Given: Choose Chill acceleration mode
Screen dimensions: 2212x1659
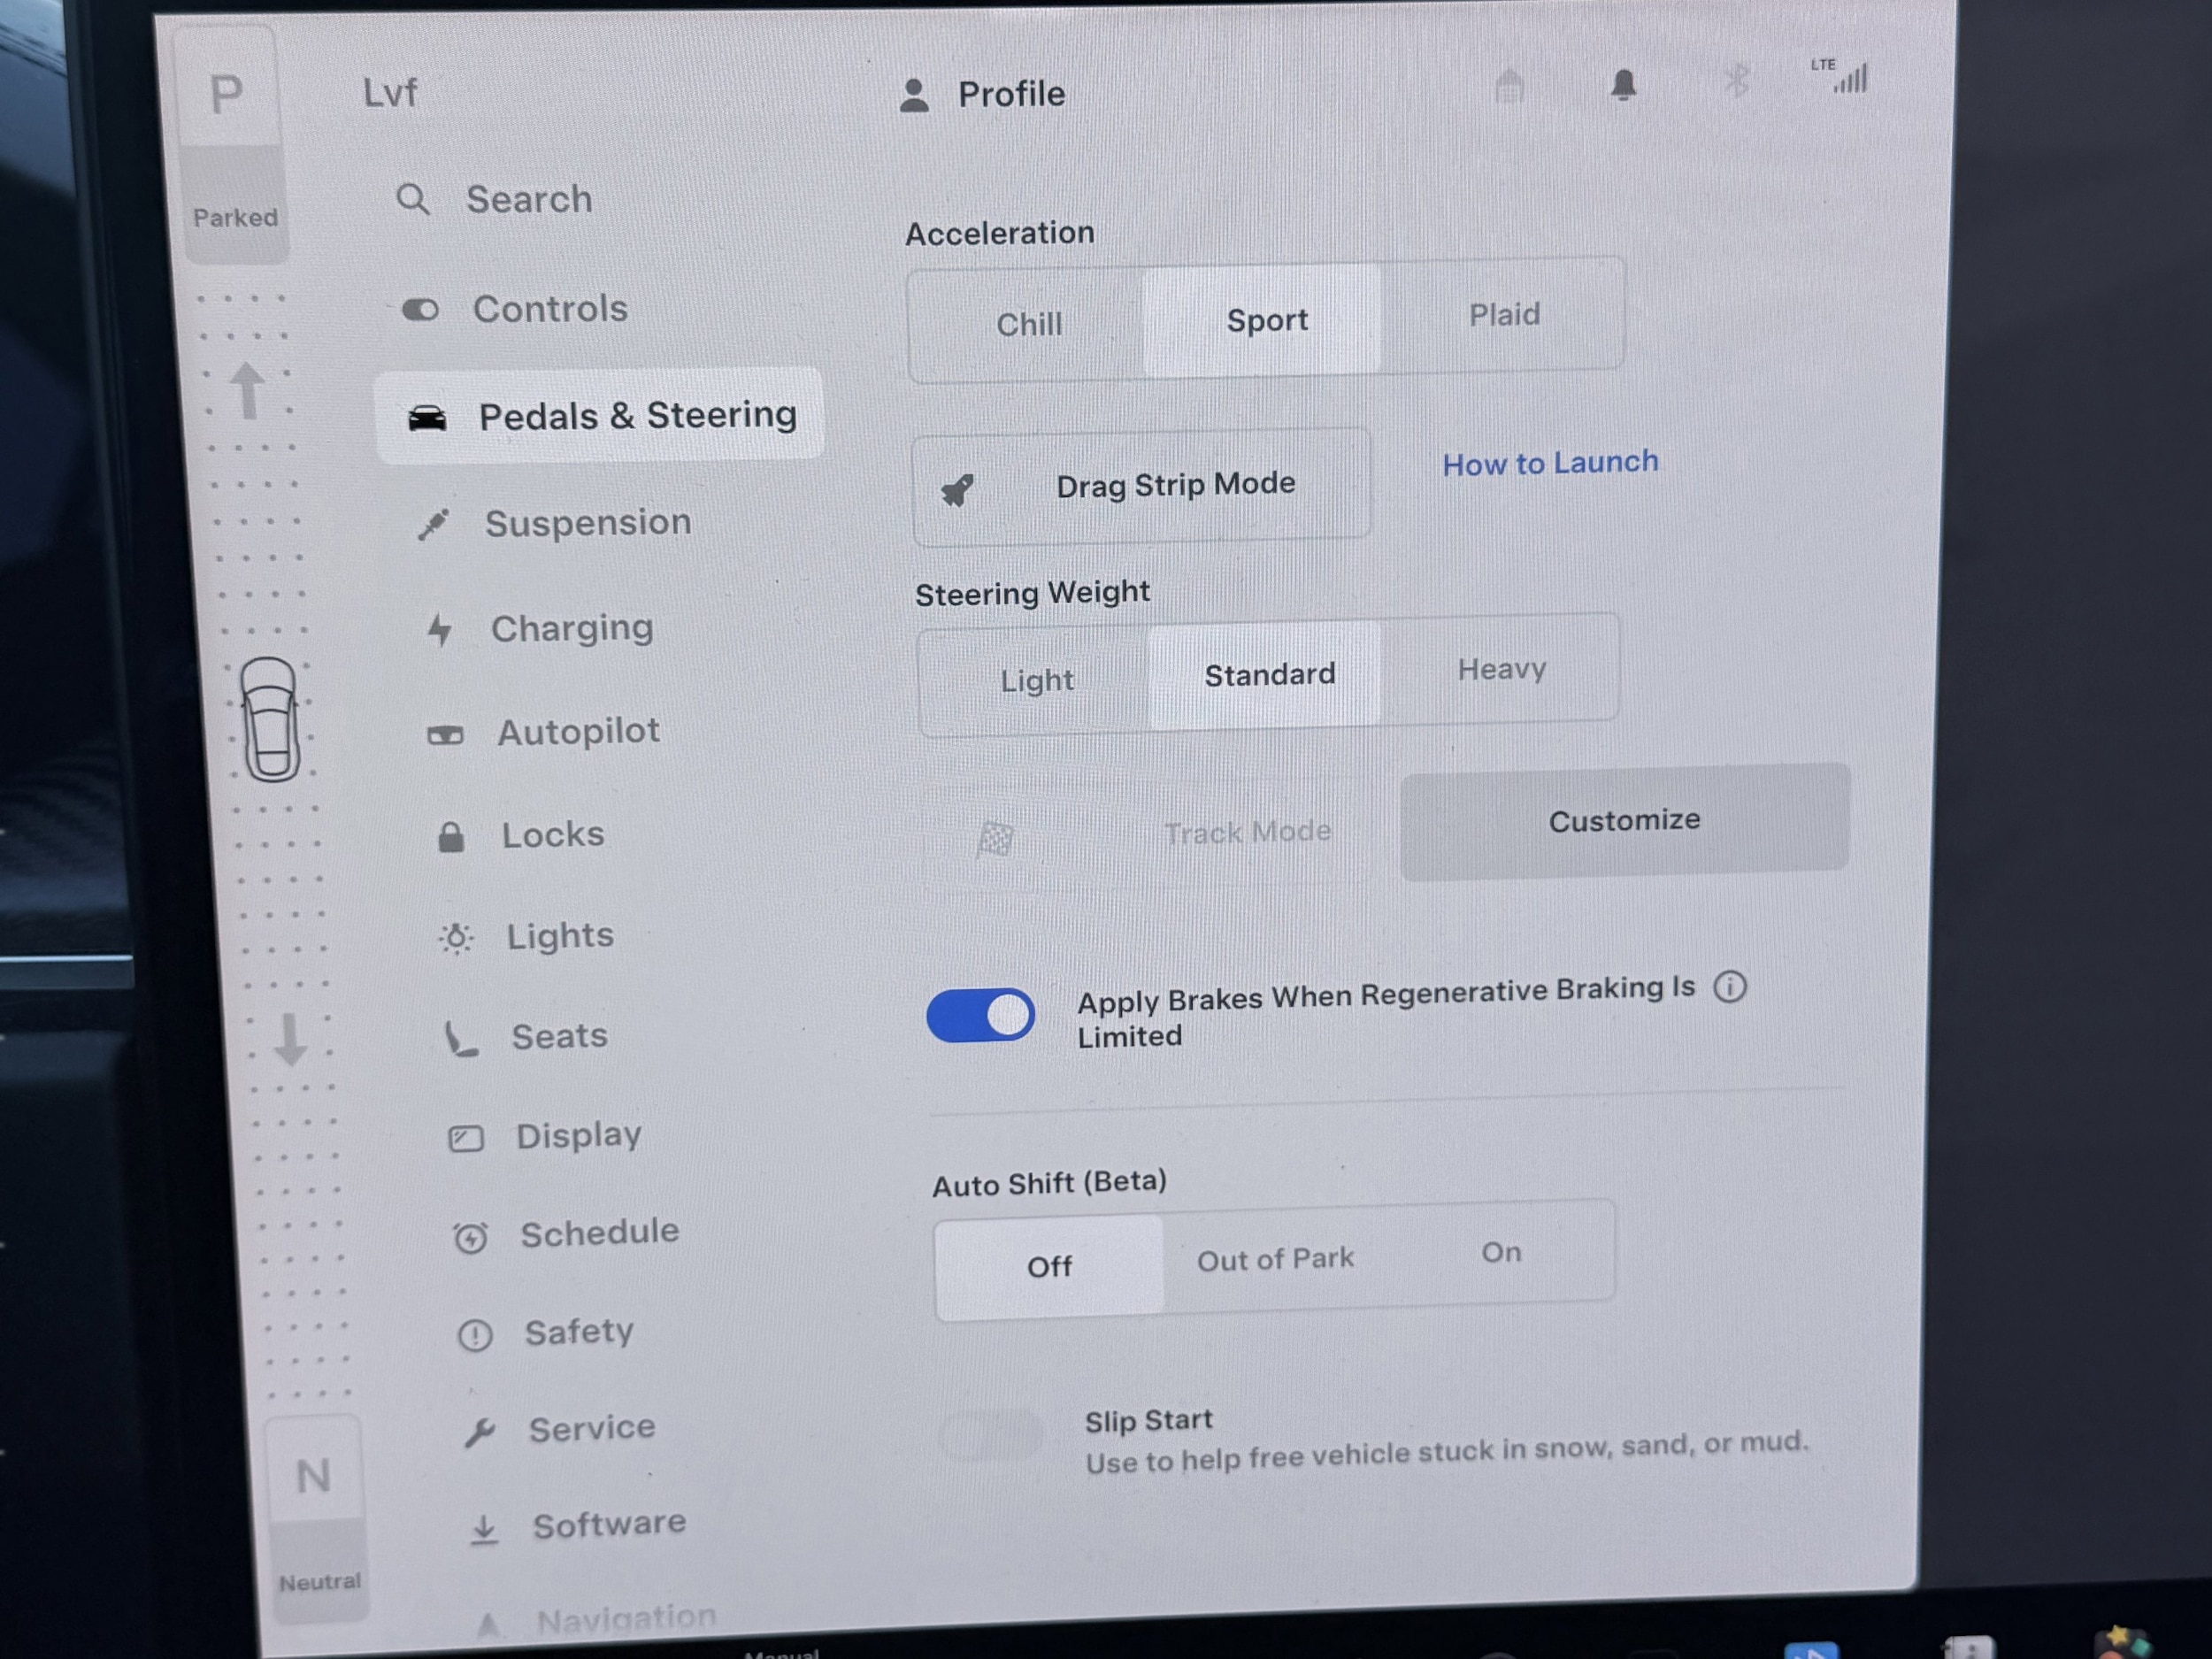Looking at the screenshot, I should 1028,324.
